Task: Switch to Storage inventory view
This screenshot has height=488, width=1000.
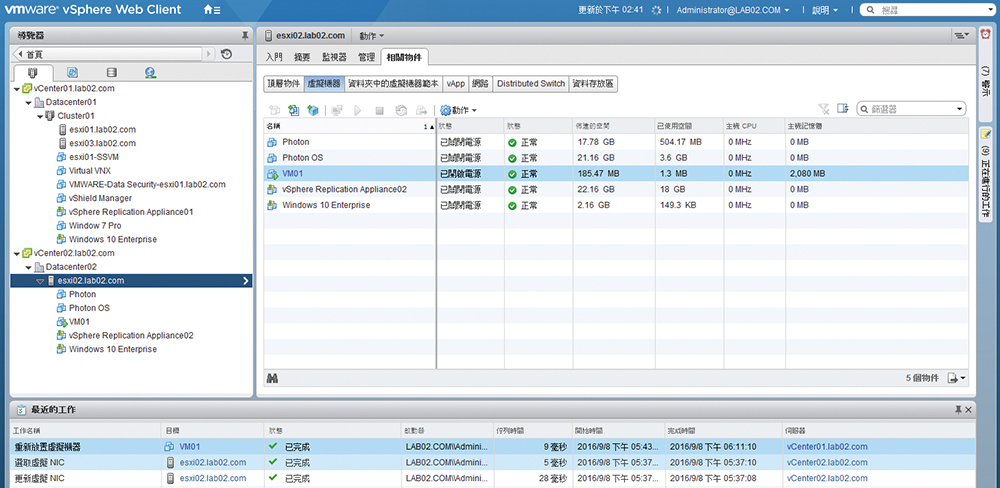Action: pos(112,73)
